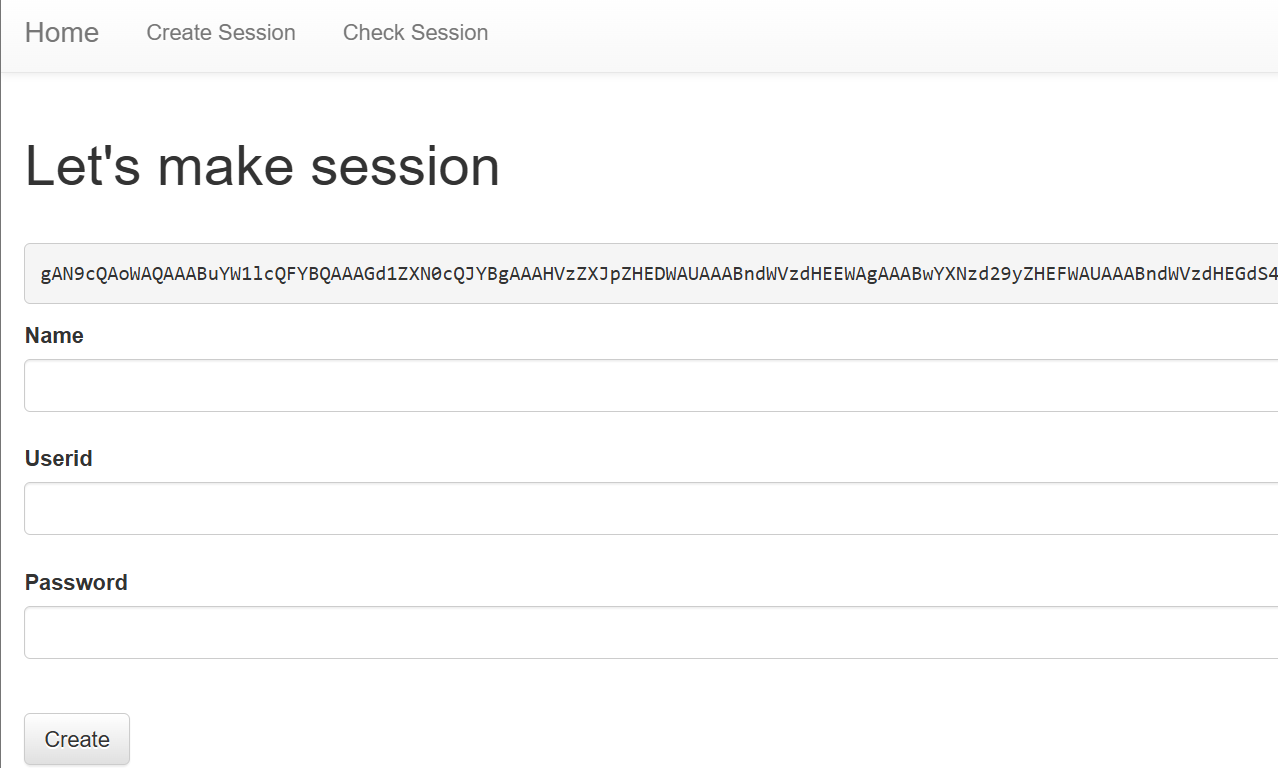Navigate to Create Session in navbar
This screenshot has width=1278, height=768.
(x=221, y=33)
